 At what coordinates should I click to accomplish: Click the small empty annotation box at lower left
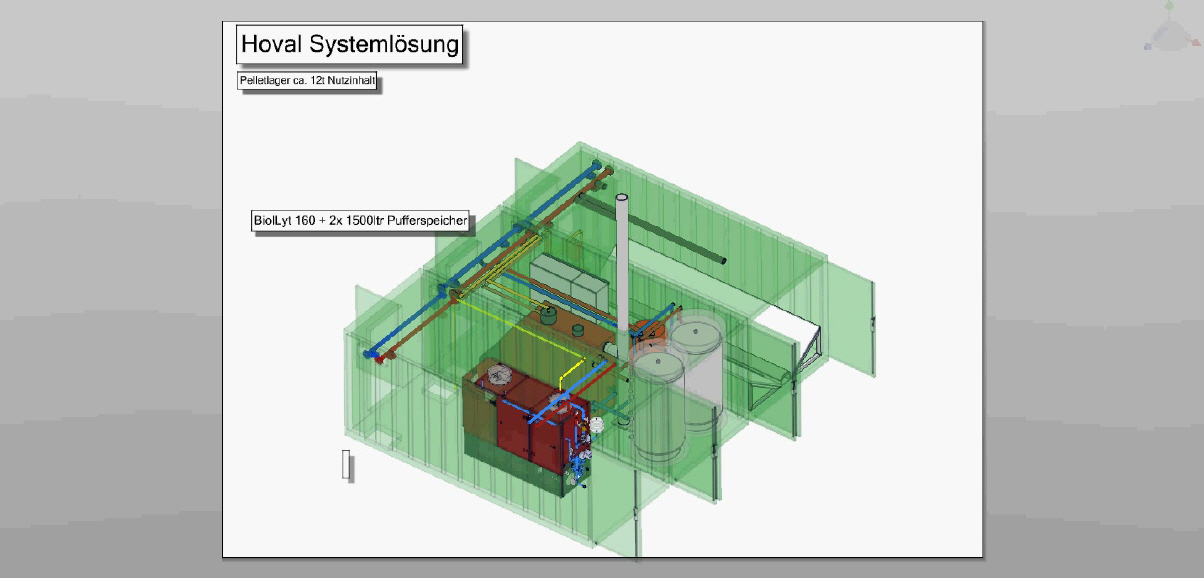click(346, 464)
